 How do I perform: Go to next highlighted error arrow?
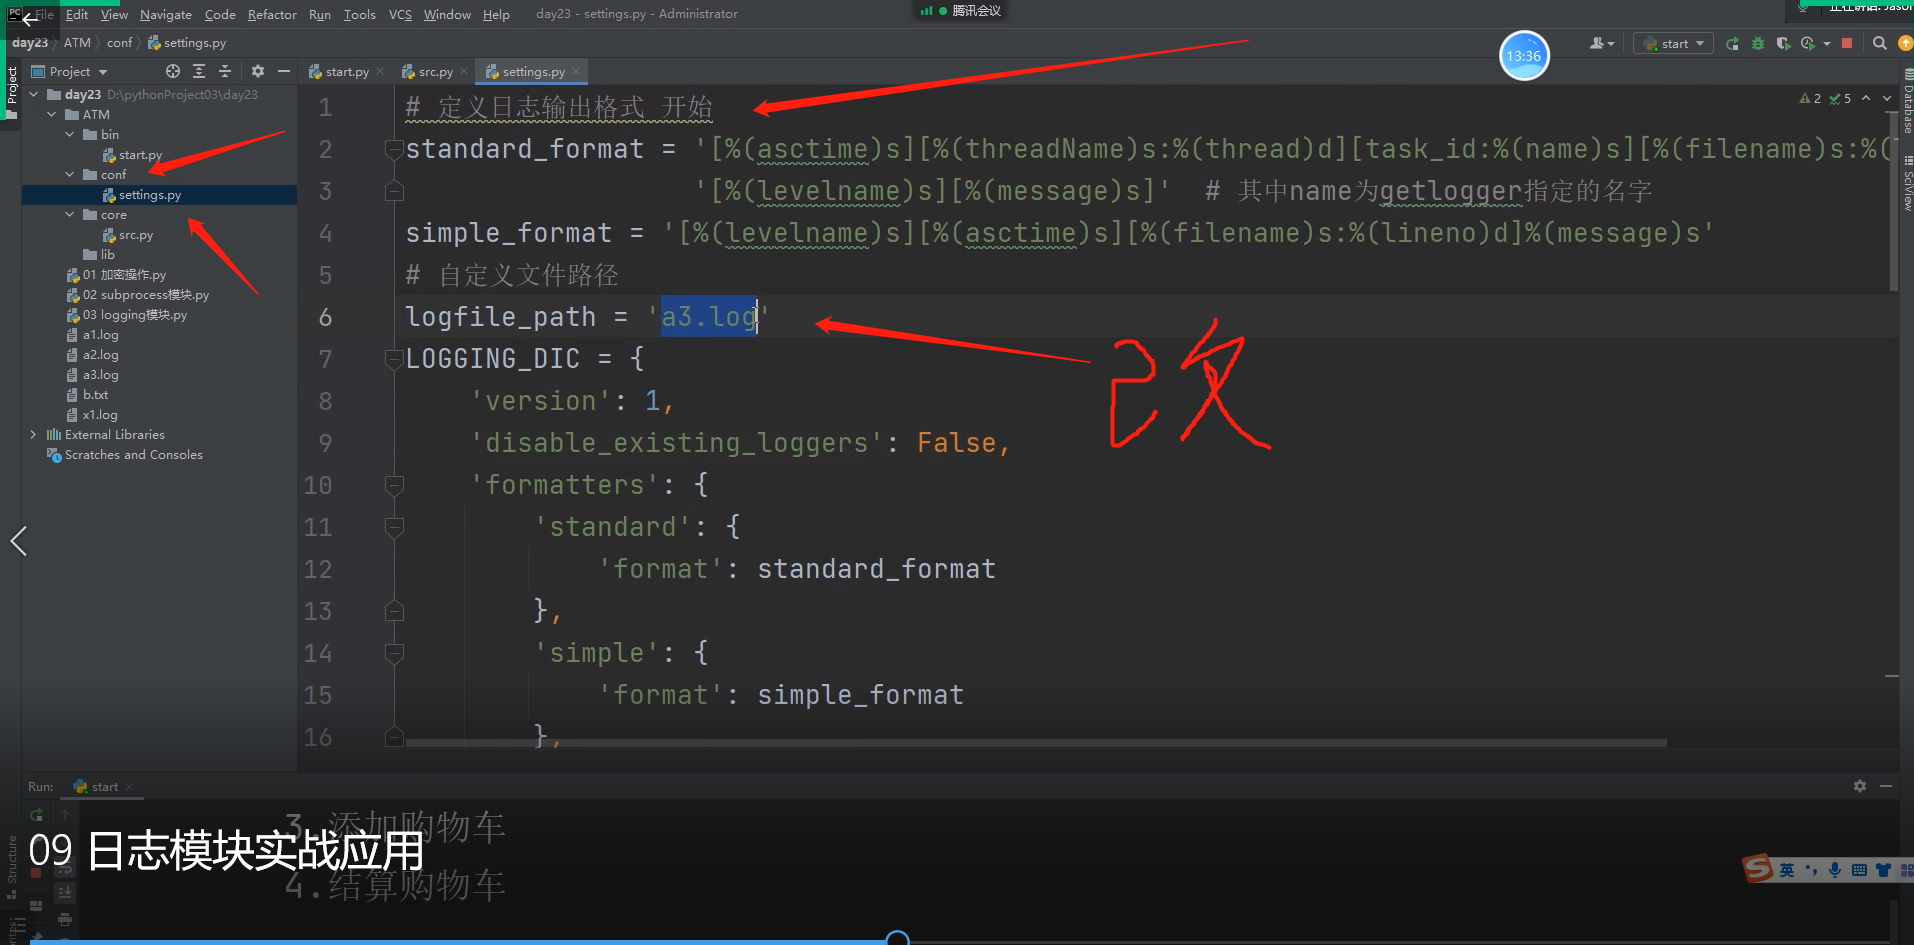coord(1887,98)
